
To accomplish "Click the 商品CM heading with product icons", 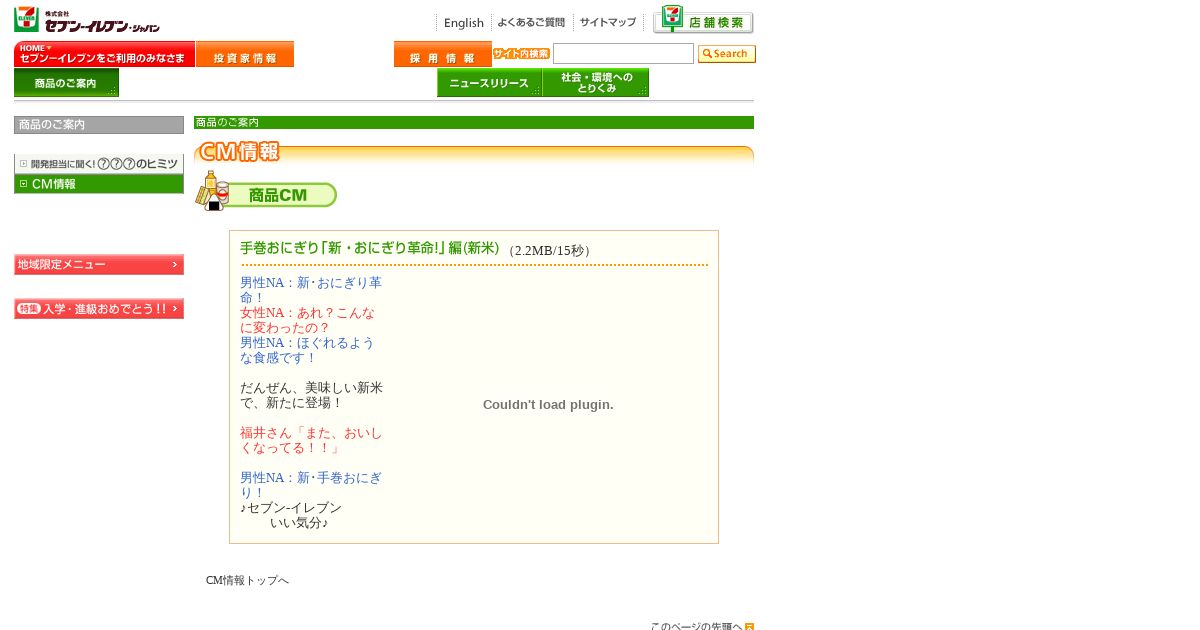I will coord(266,191).
